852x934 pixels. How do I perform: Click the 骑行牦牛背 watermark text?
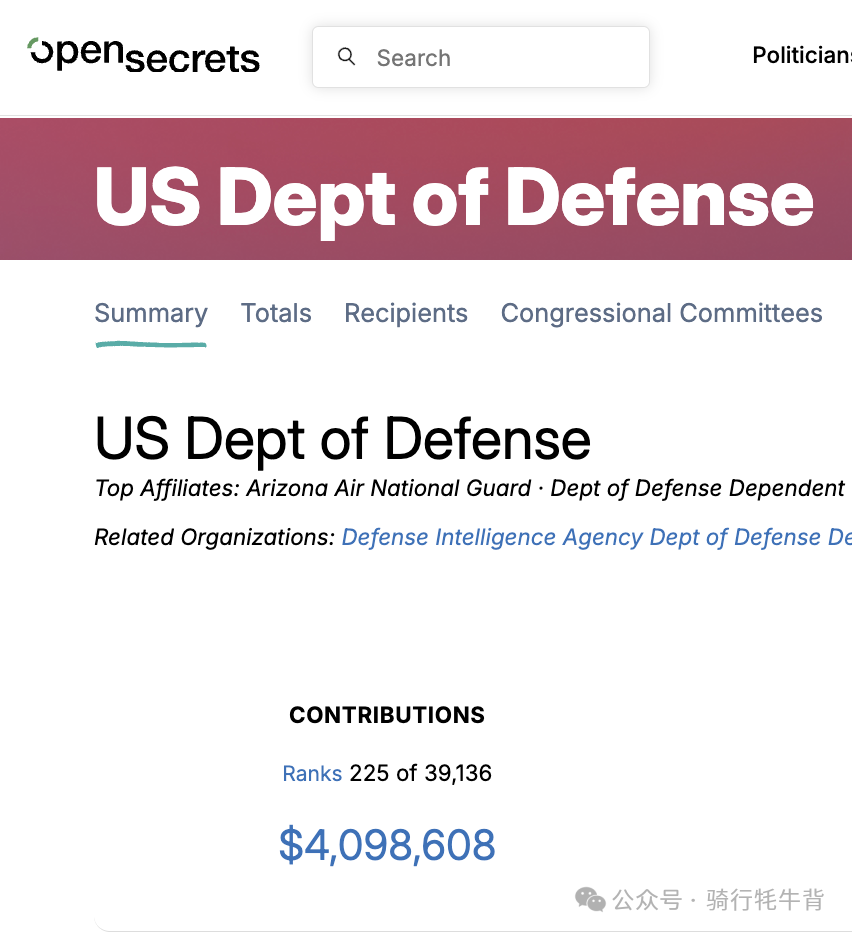tap(765, 899)
